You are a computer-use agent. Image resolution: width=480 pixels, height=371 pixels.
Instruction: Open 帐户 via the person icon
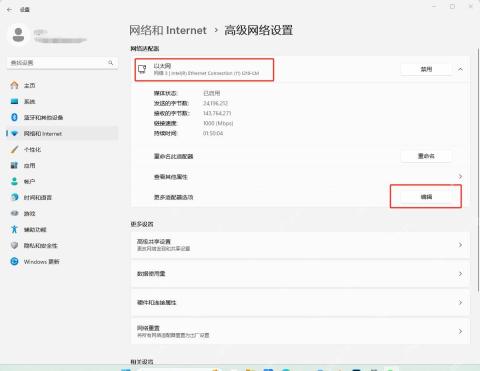(14, 181)
